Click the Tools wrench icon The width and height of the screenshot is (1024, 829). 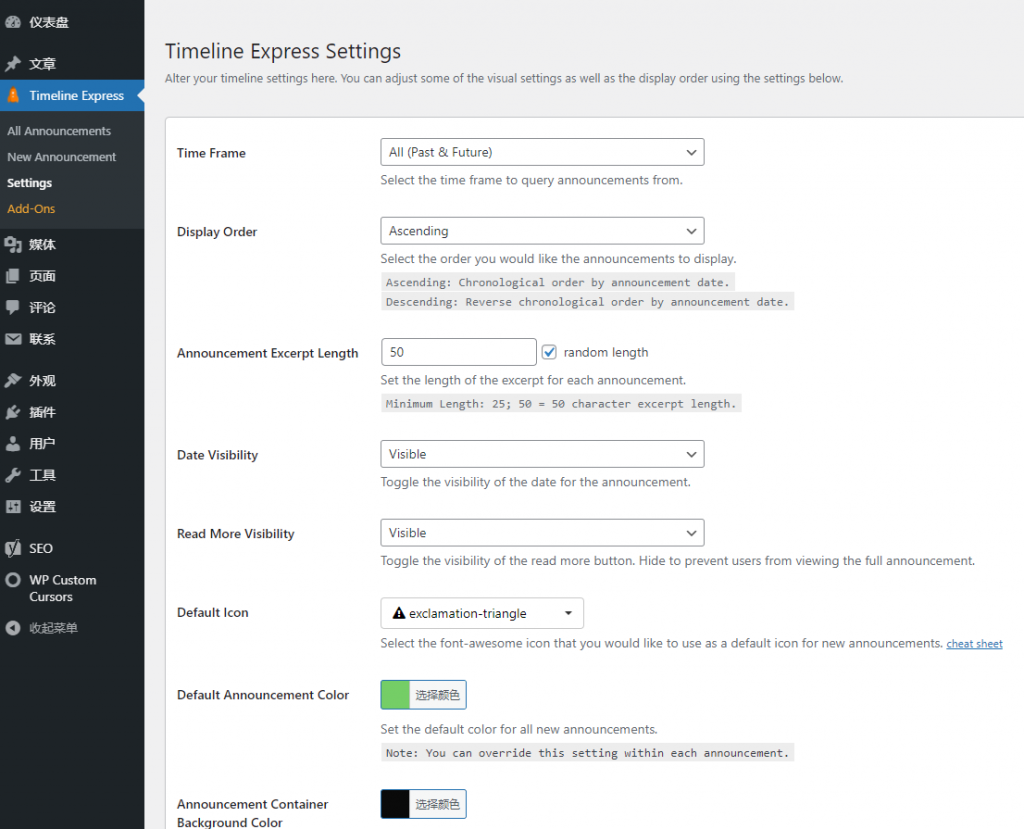13,475
